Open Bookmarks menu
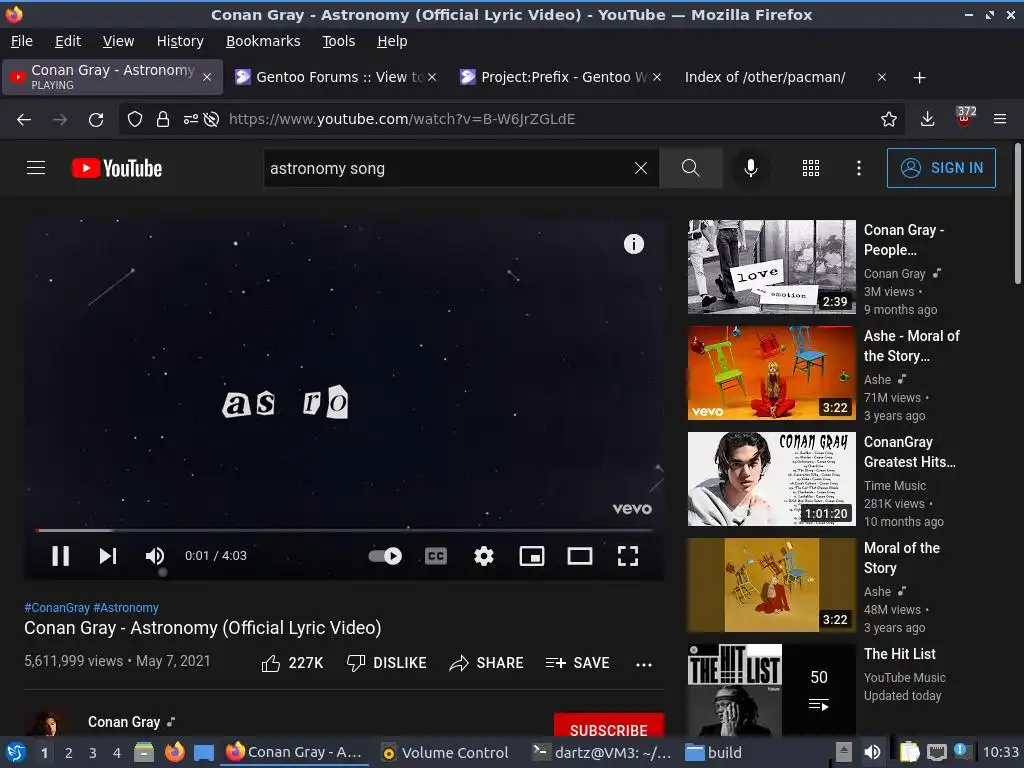 (x=263, y=41)
